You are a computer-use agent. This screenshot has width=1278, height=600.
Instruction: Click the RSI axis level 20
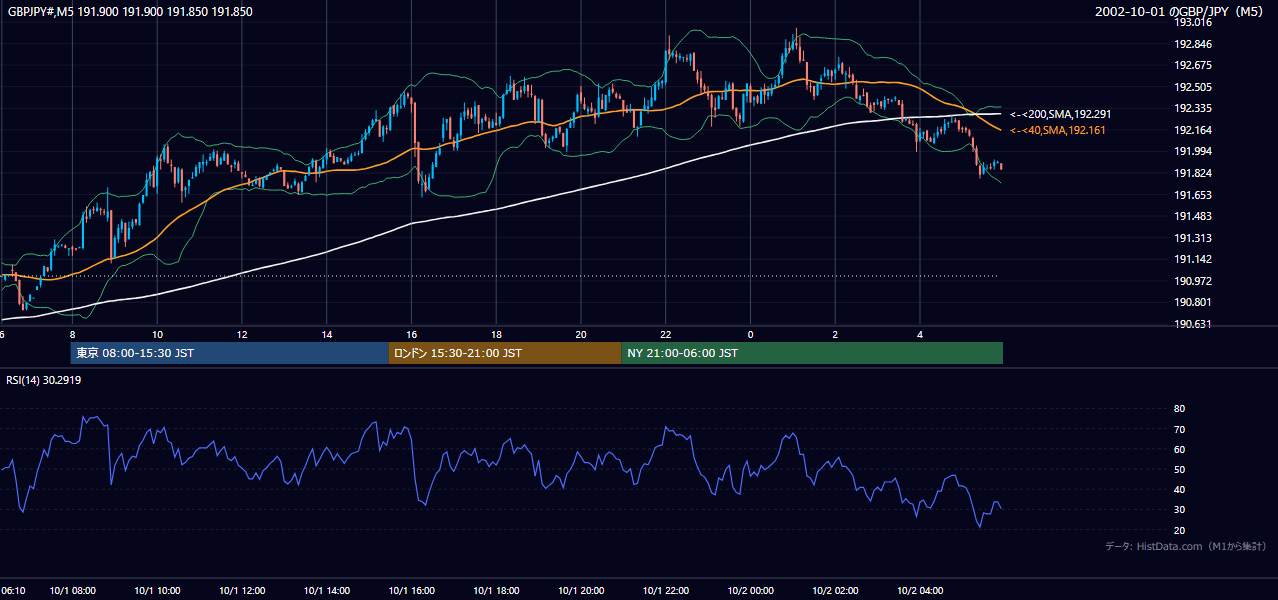pos(1179,530)
